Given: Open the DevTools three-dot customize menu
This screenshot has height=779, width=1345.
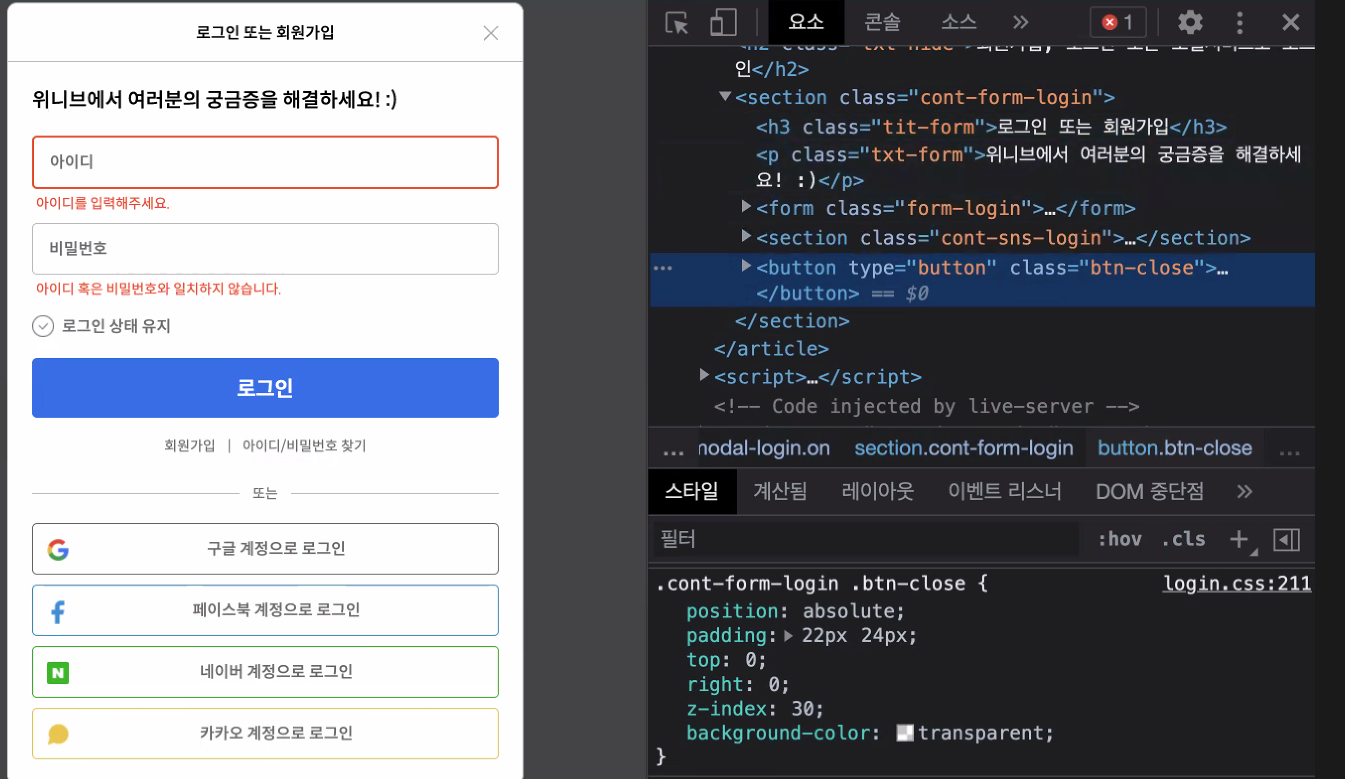Looking at the screenshot, I should coord(1240,22).
